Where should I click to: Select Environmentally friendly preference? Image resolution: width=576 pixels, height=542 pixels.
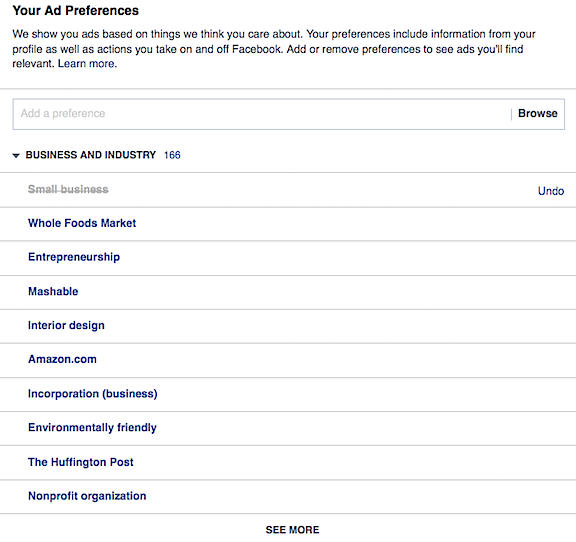coord(92,427)
